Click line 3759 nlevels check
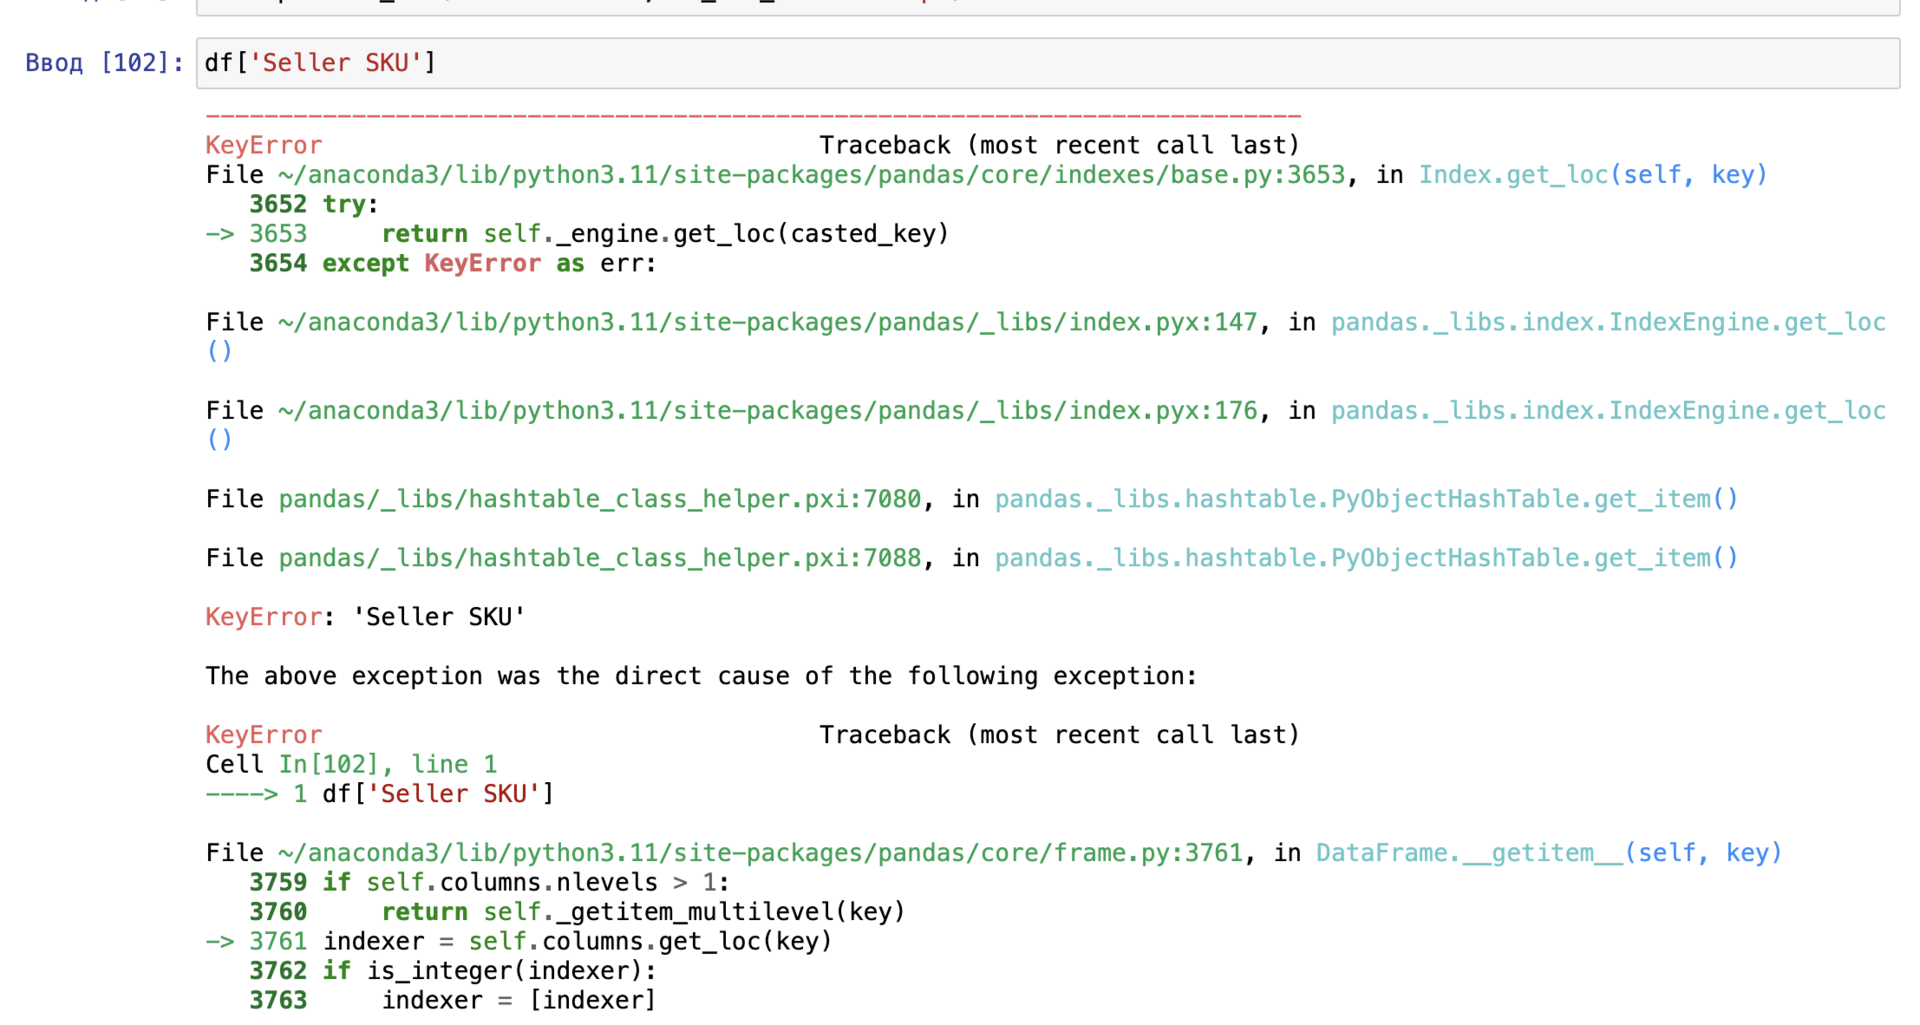Viewport: 1920px width, 1025px height. pyautogui.click(x=490, y=883)
